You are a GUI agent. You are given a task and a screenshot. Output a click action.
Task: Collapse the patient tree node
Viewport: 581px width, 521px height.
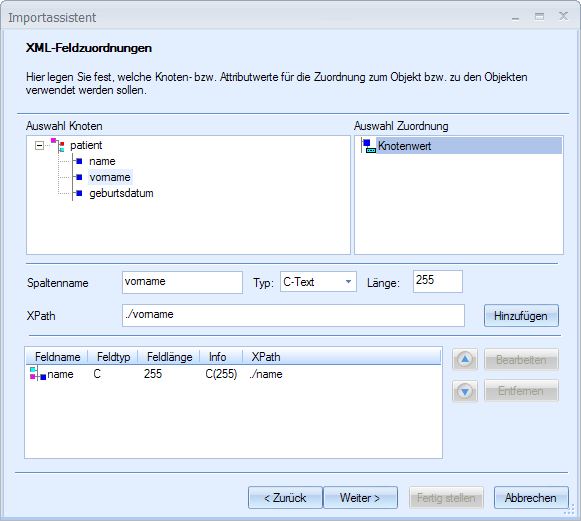click(39, 145)
